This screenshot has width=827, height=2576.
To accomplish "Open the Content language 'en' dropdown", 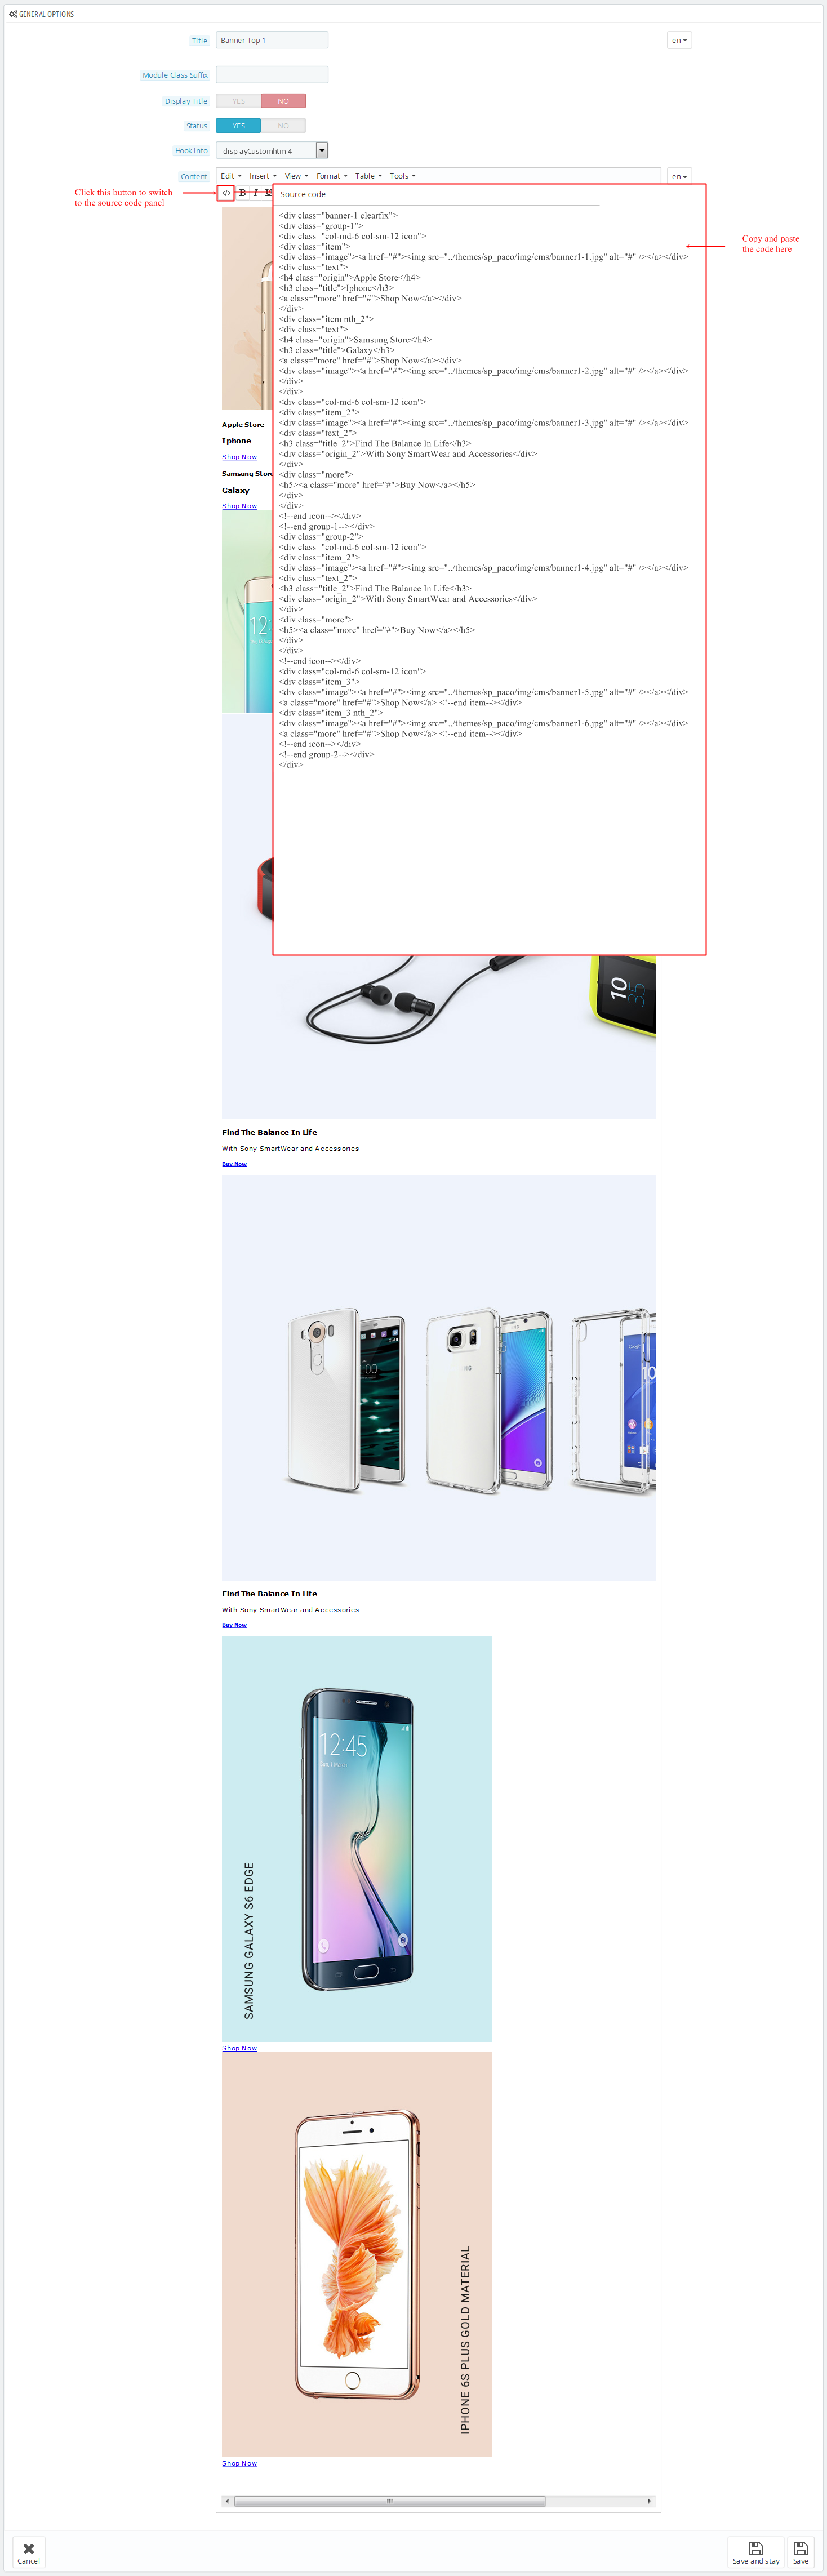I will (679, 176).
